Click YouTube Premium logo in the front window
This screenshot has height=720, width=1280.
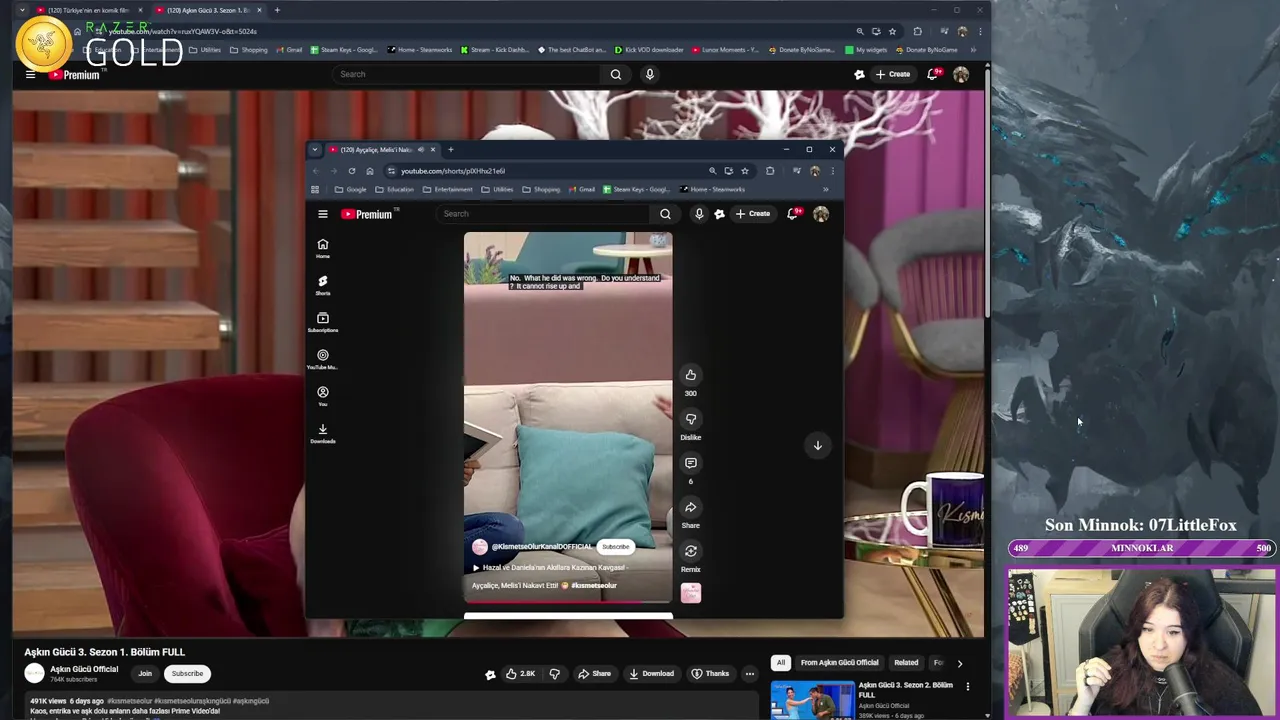367,214
